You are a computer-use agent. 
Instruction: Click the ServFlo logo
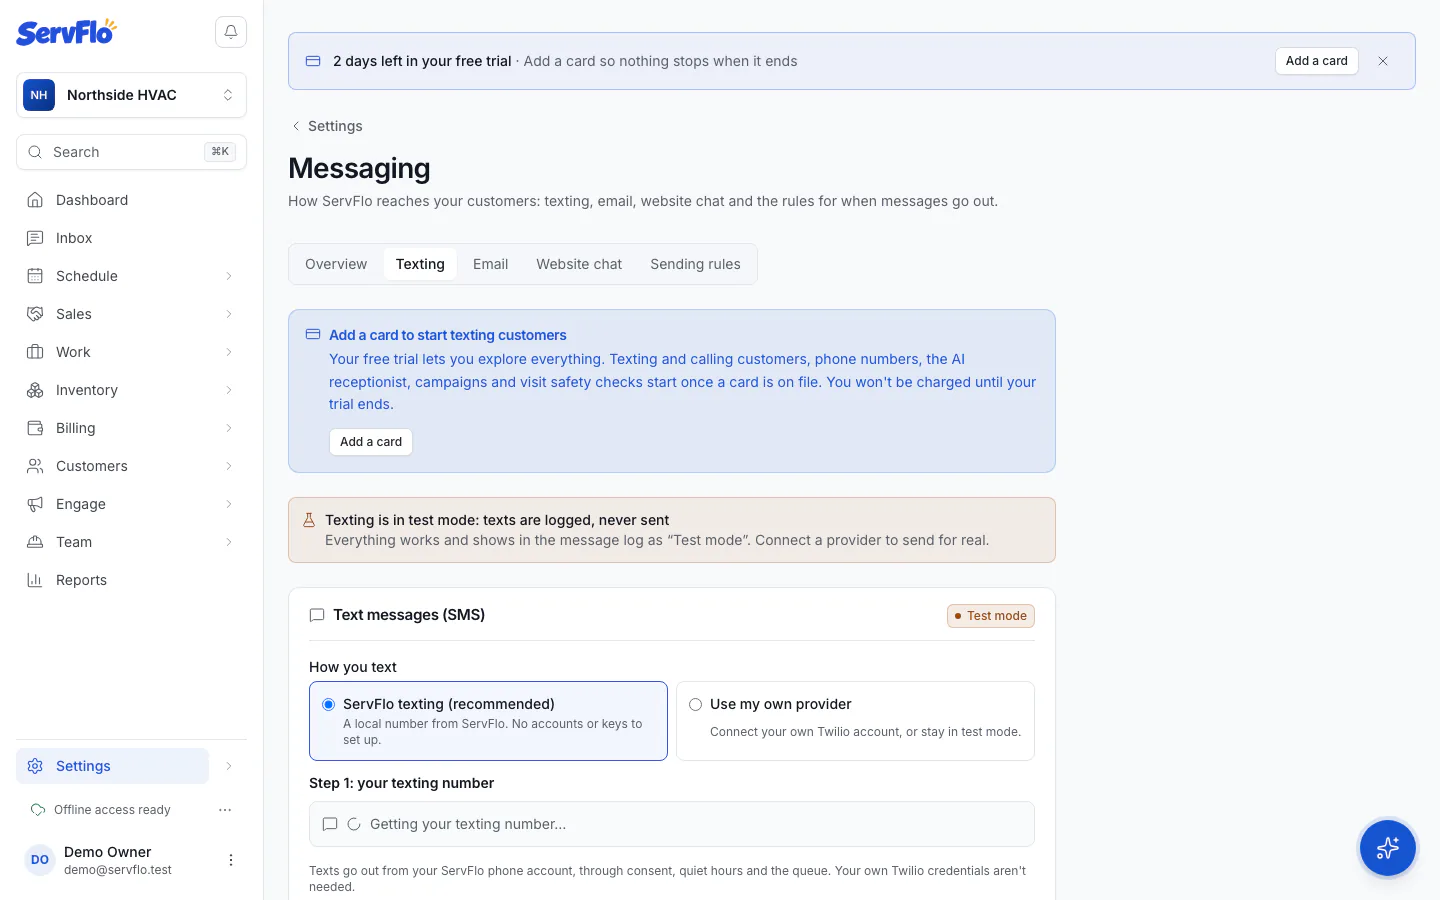66,32
